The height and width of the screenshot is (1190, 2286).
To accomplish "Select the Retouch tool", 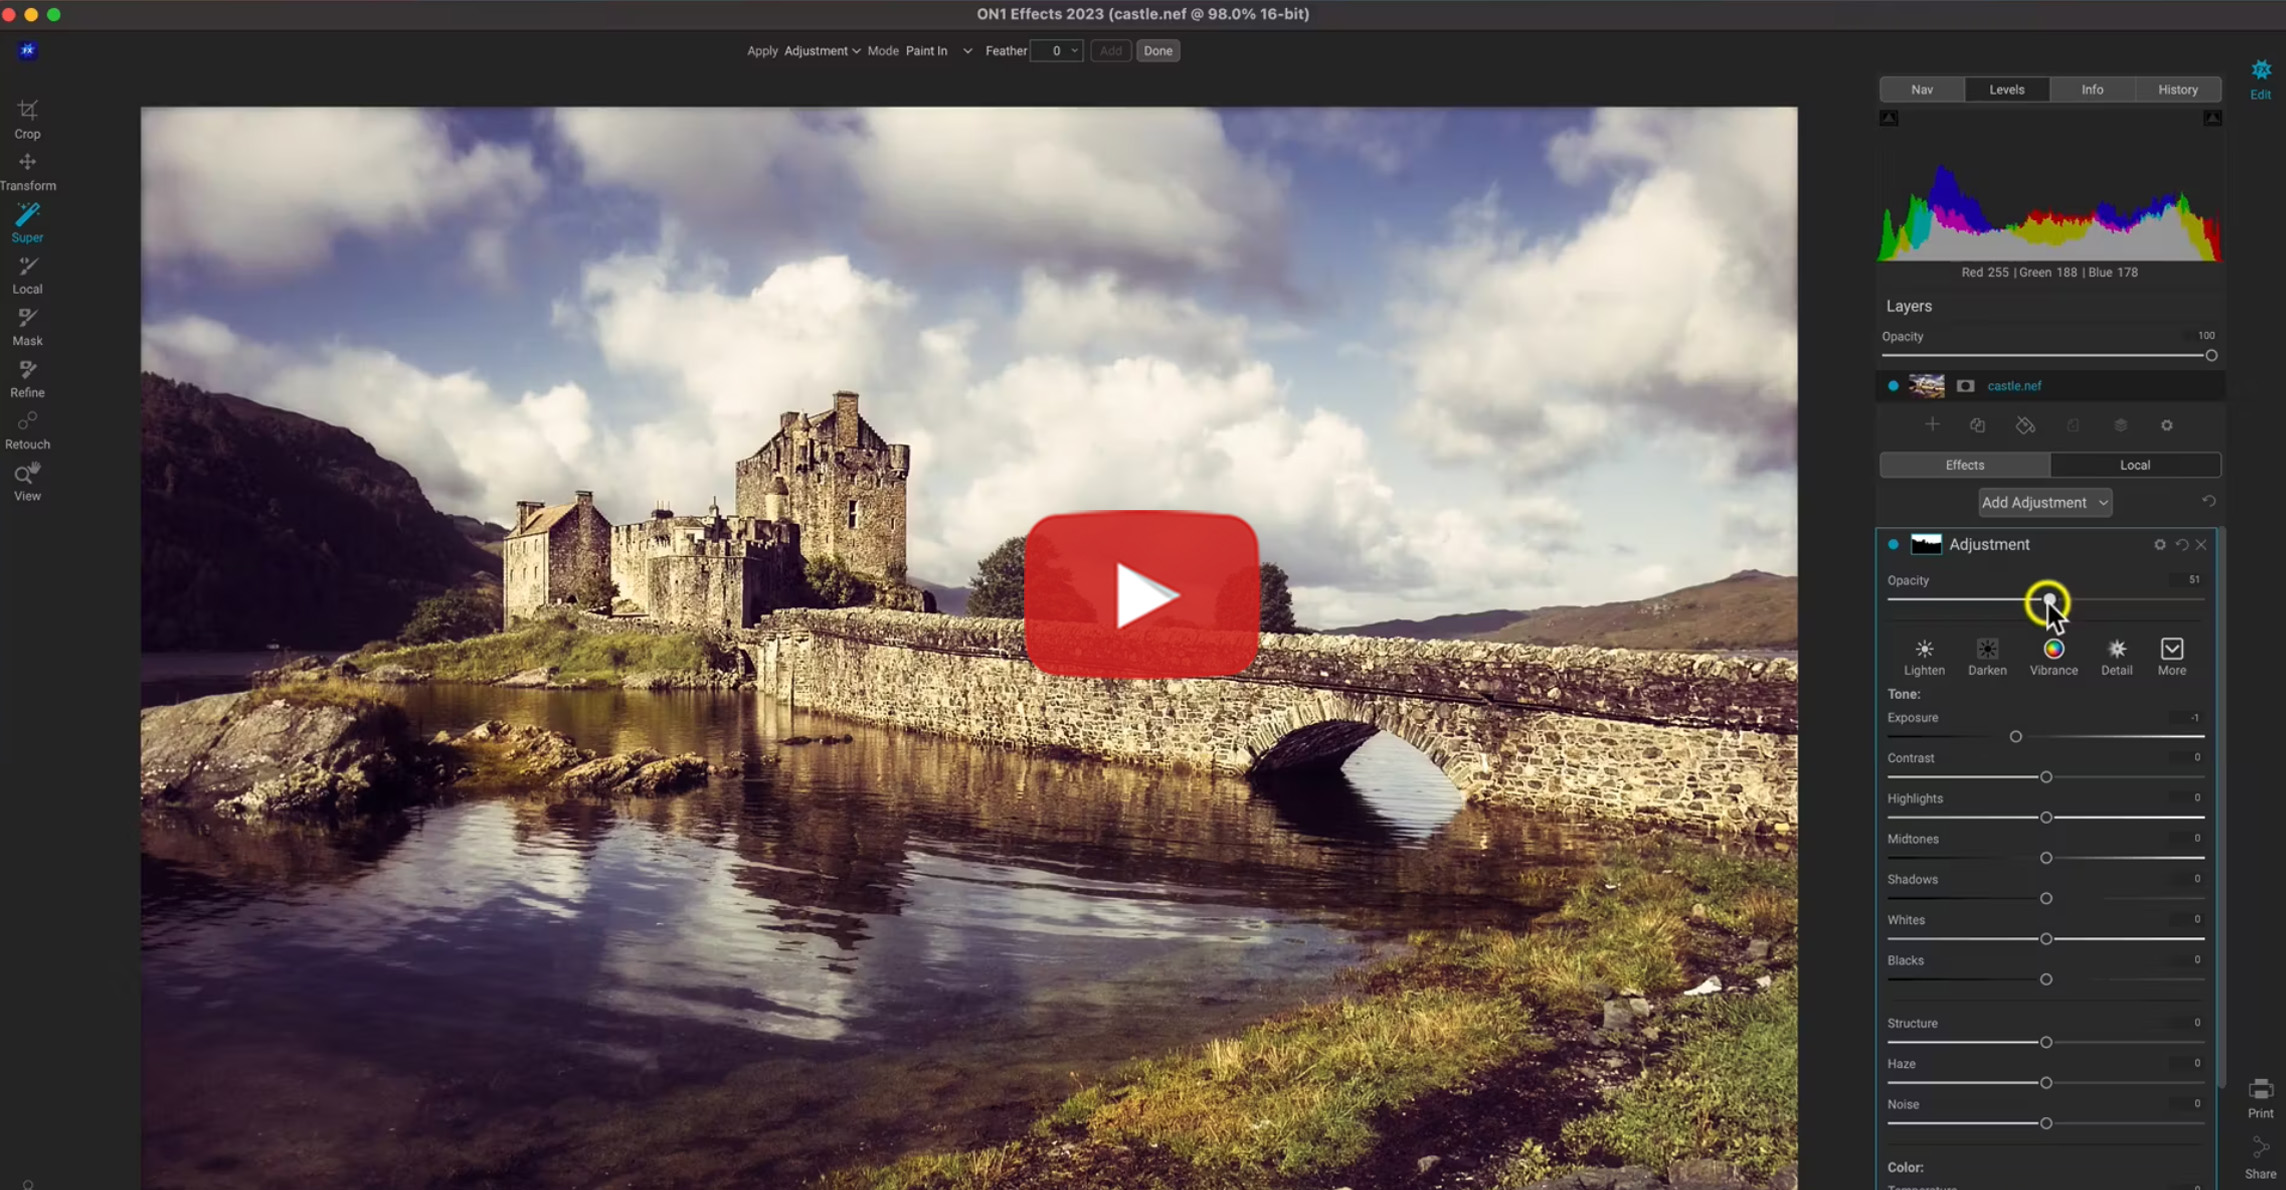I will tap(27, 431).
